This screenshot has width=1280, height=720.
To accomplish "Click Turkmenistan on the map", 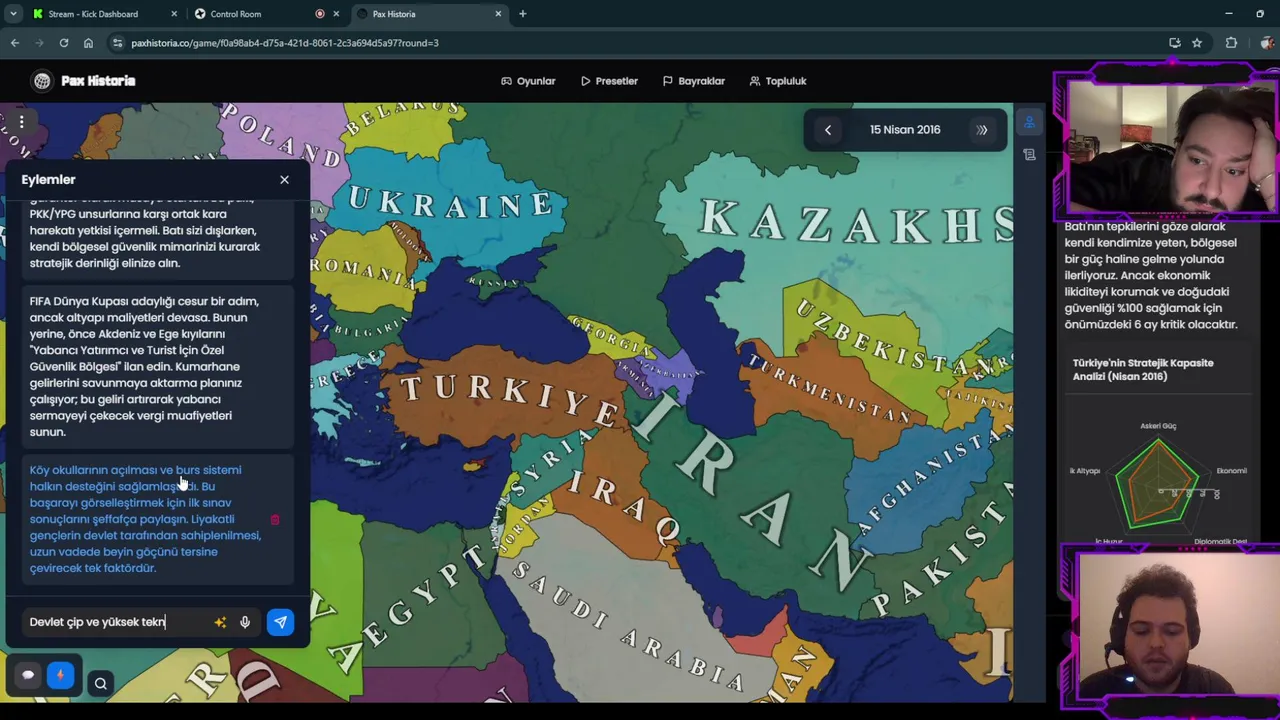I will (830, 390).
